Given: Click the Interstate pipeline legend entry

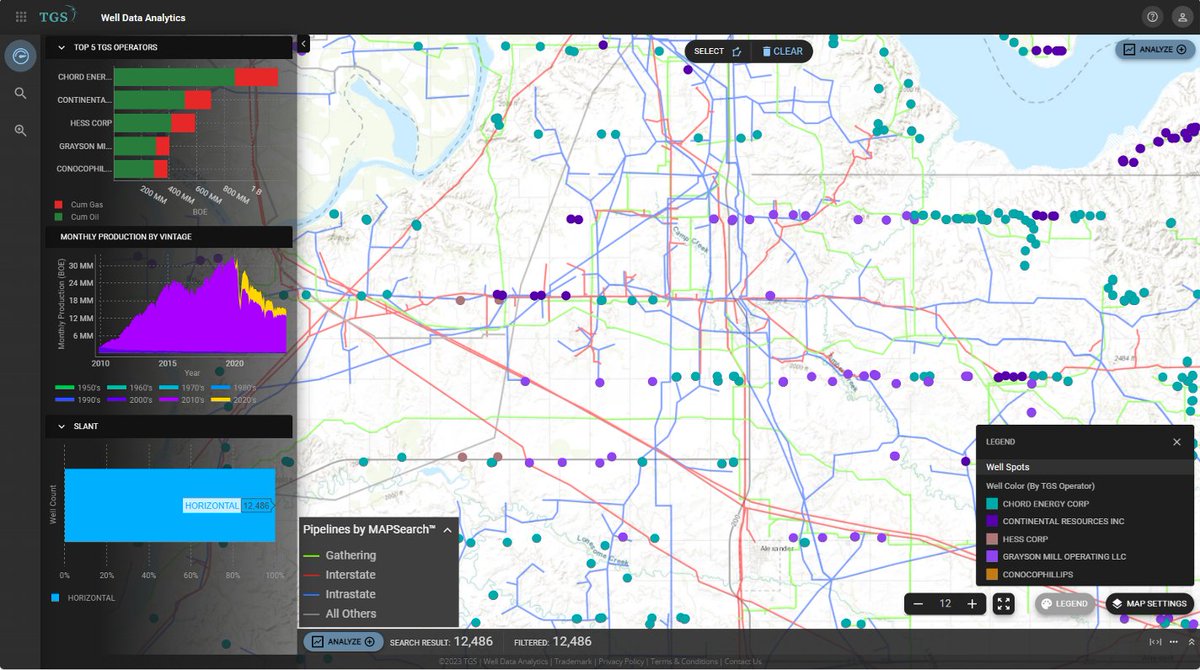Looking at the screenshot, I should click(341, 575).
